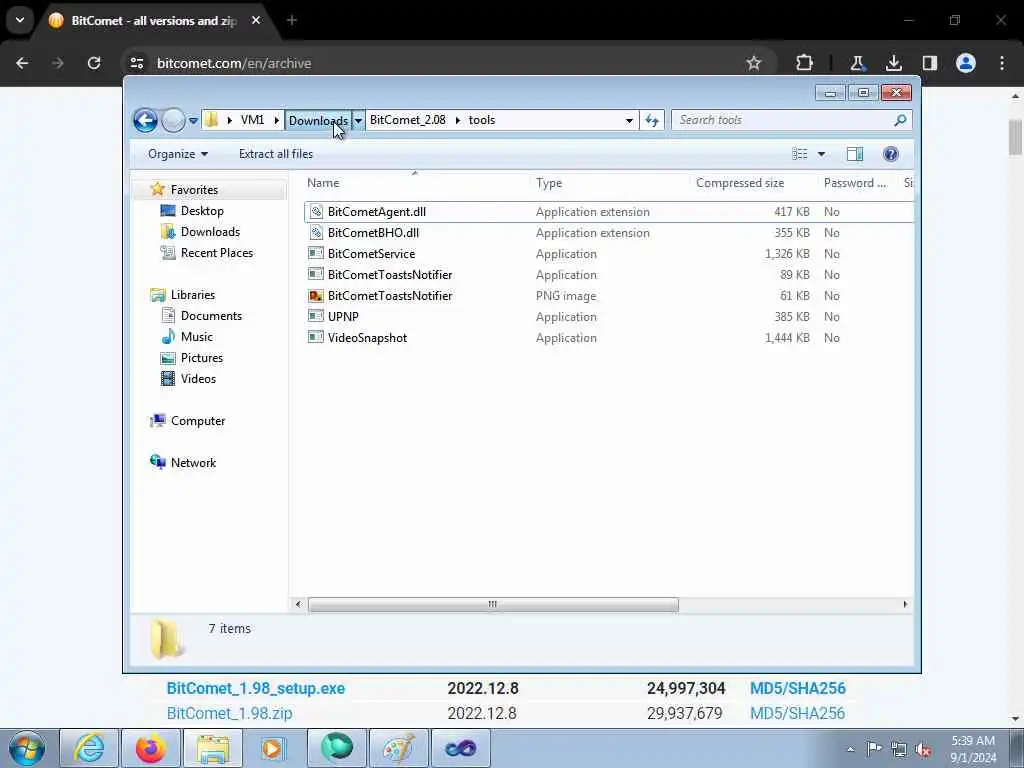Select the BitCometBHO.dll file icon

click(x=316, y=232)
